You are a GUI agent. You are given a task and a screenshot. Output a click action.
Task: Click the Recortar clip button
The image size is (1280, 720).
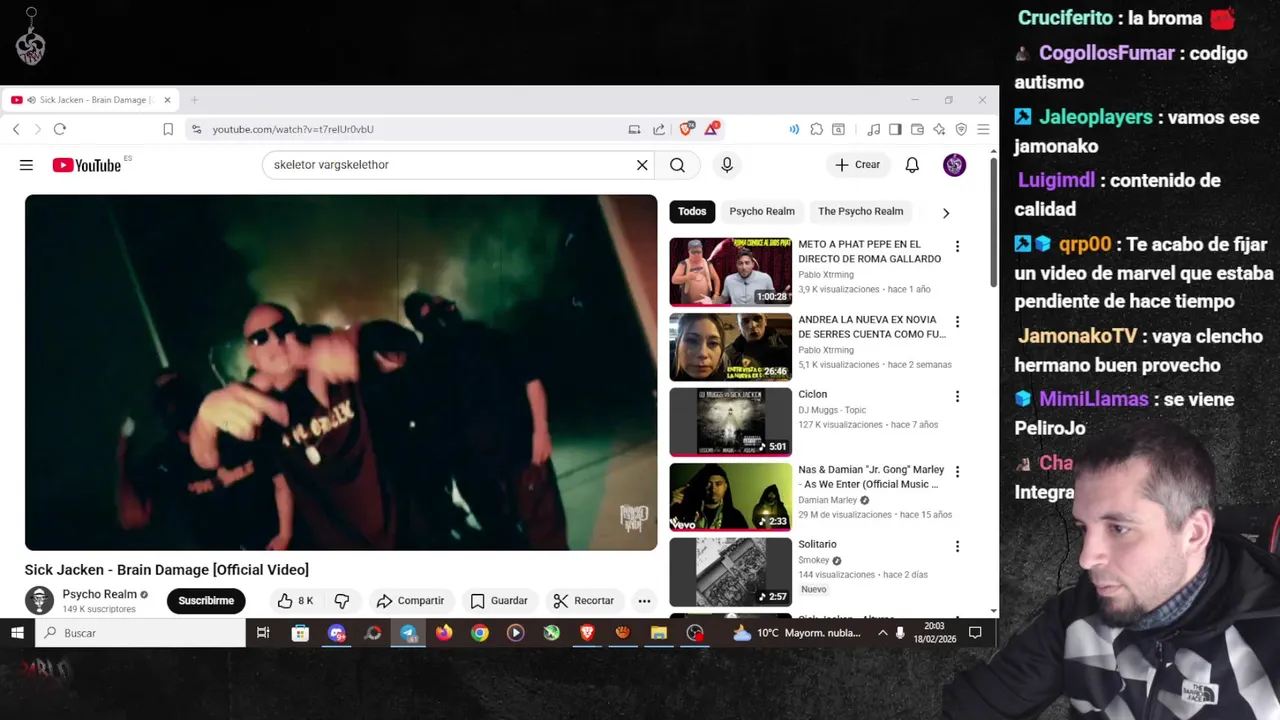[584, 601]
